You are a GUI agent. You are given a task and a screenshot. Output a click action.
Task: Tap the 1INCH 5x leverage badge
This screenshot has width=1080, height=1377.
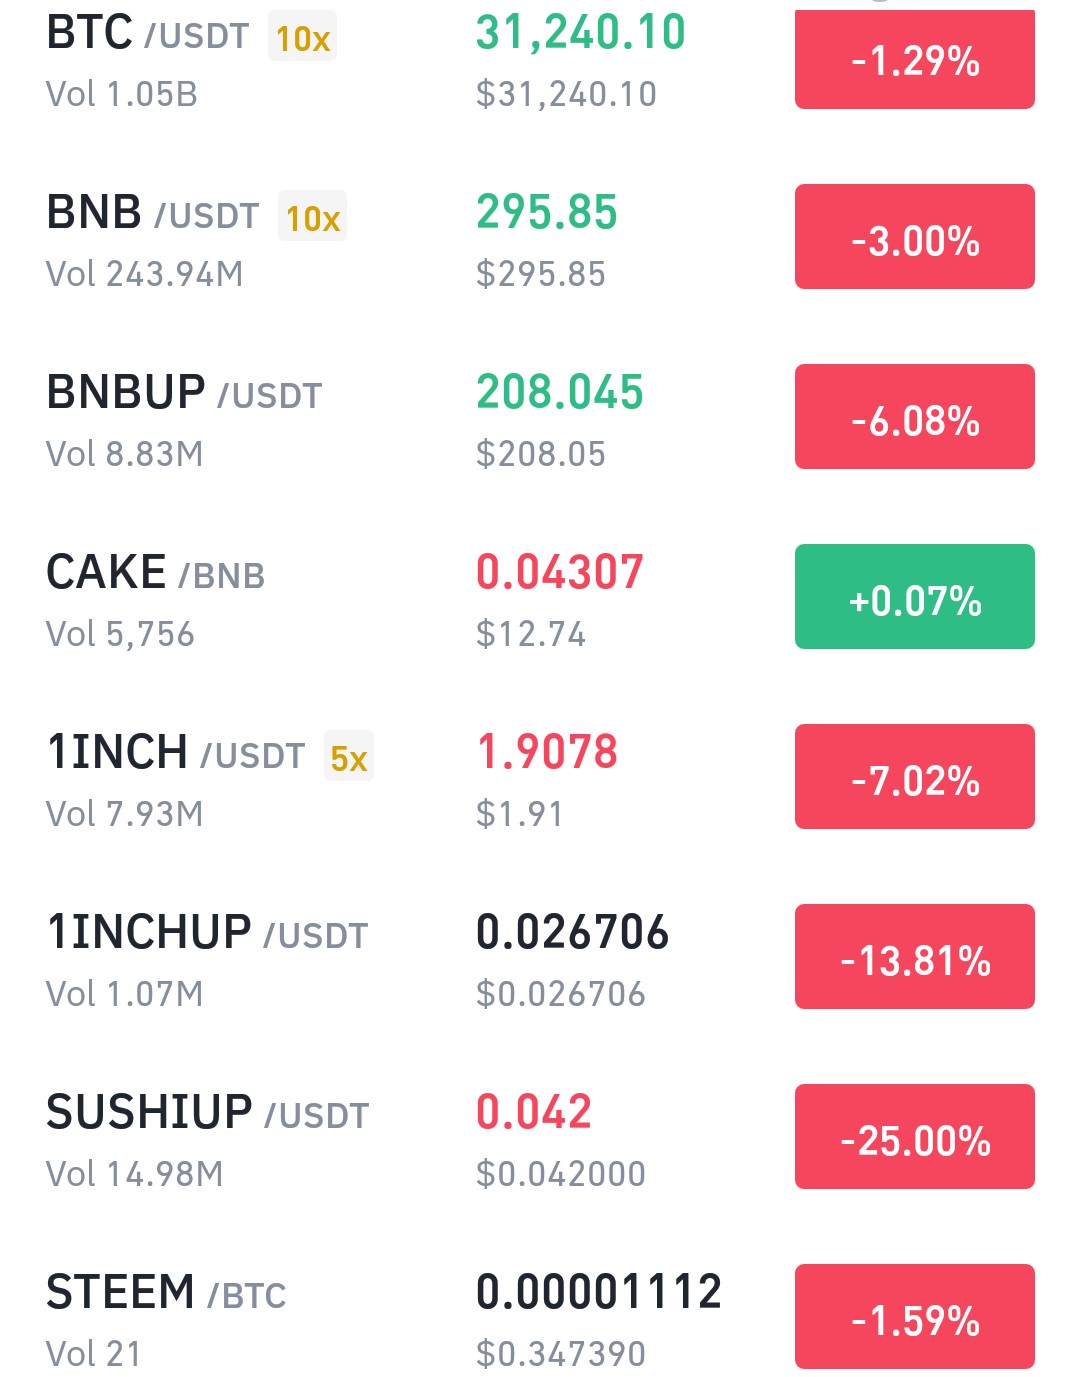click(x=348, y=757)
